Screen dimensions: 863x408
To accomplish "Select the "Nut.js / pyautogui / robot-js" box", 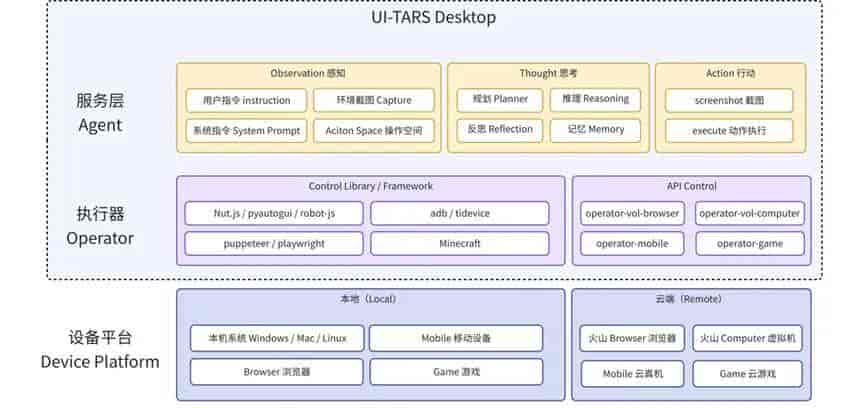I will (274, 214).
